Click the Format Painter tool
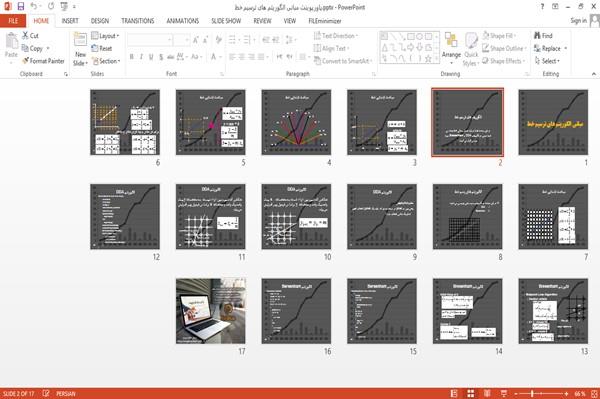This screenshot has height=399, width=600. coord(43,61)
